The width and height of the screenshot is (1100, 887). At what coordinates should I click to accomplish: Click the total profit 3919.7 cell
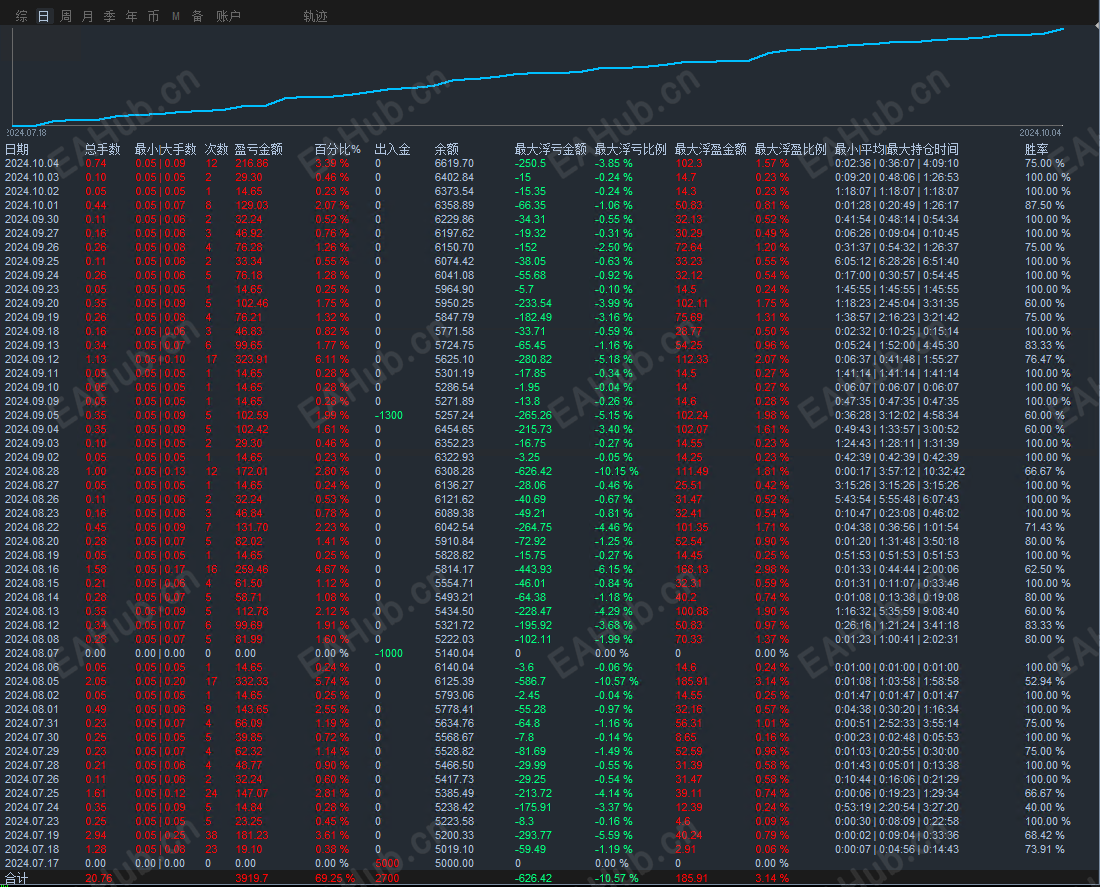[251, 878]
